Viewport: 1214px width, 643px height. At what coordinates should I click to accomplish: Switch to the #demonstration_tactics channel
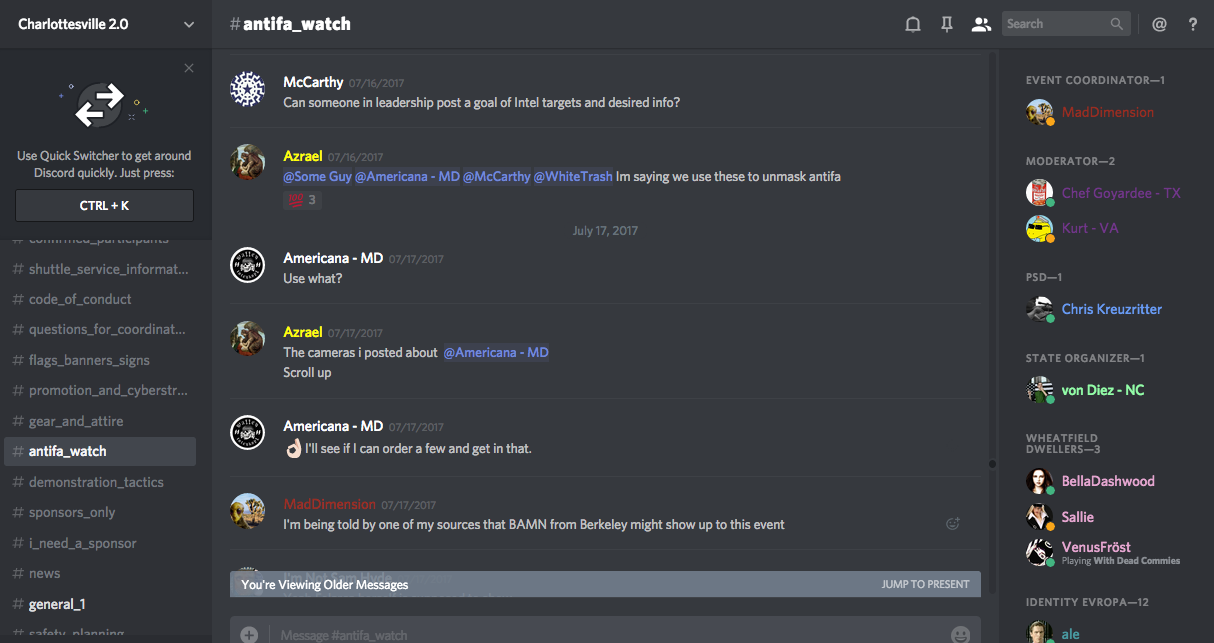(x=96, y=482)
